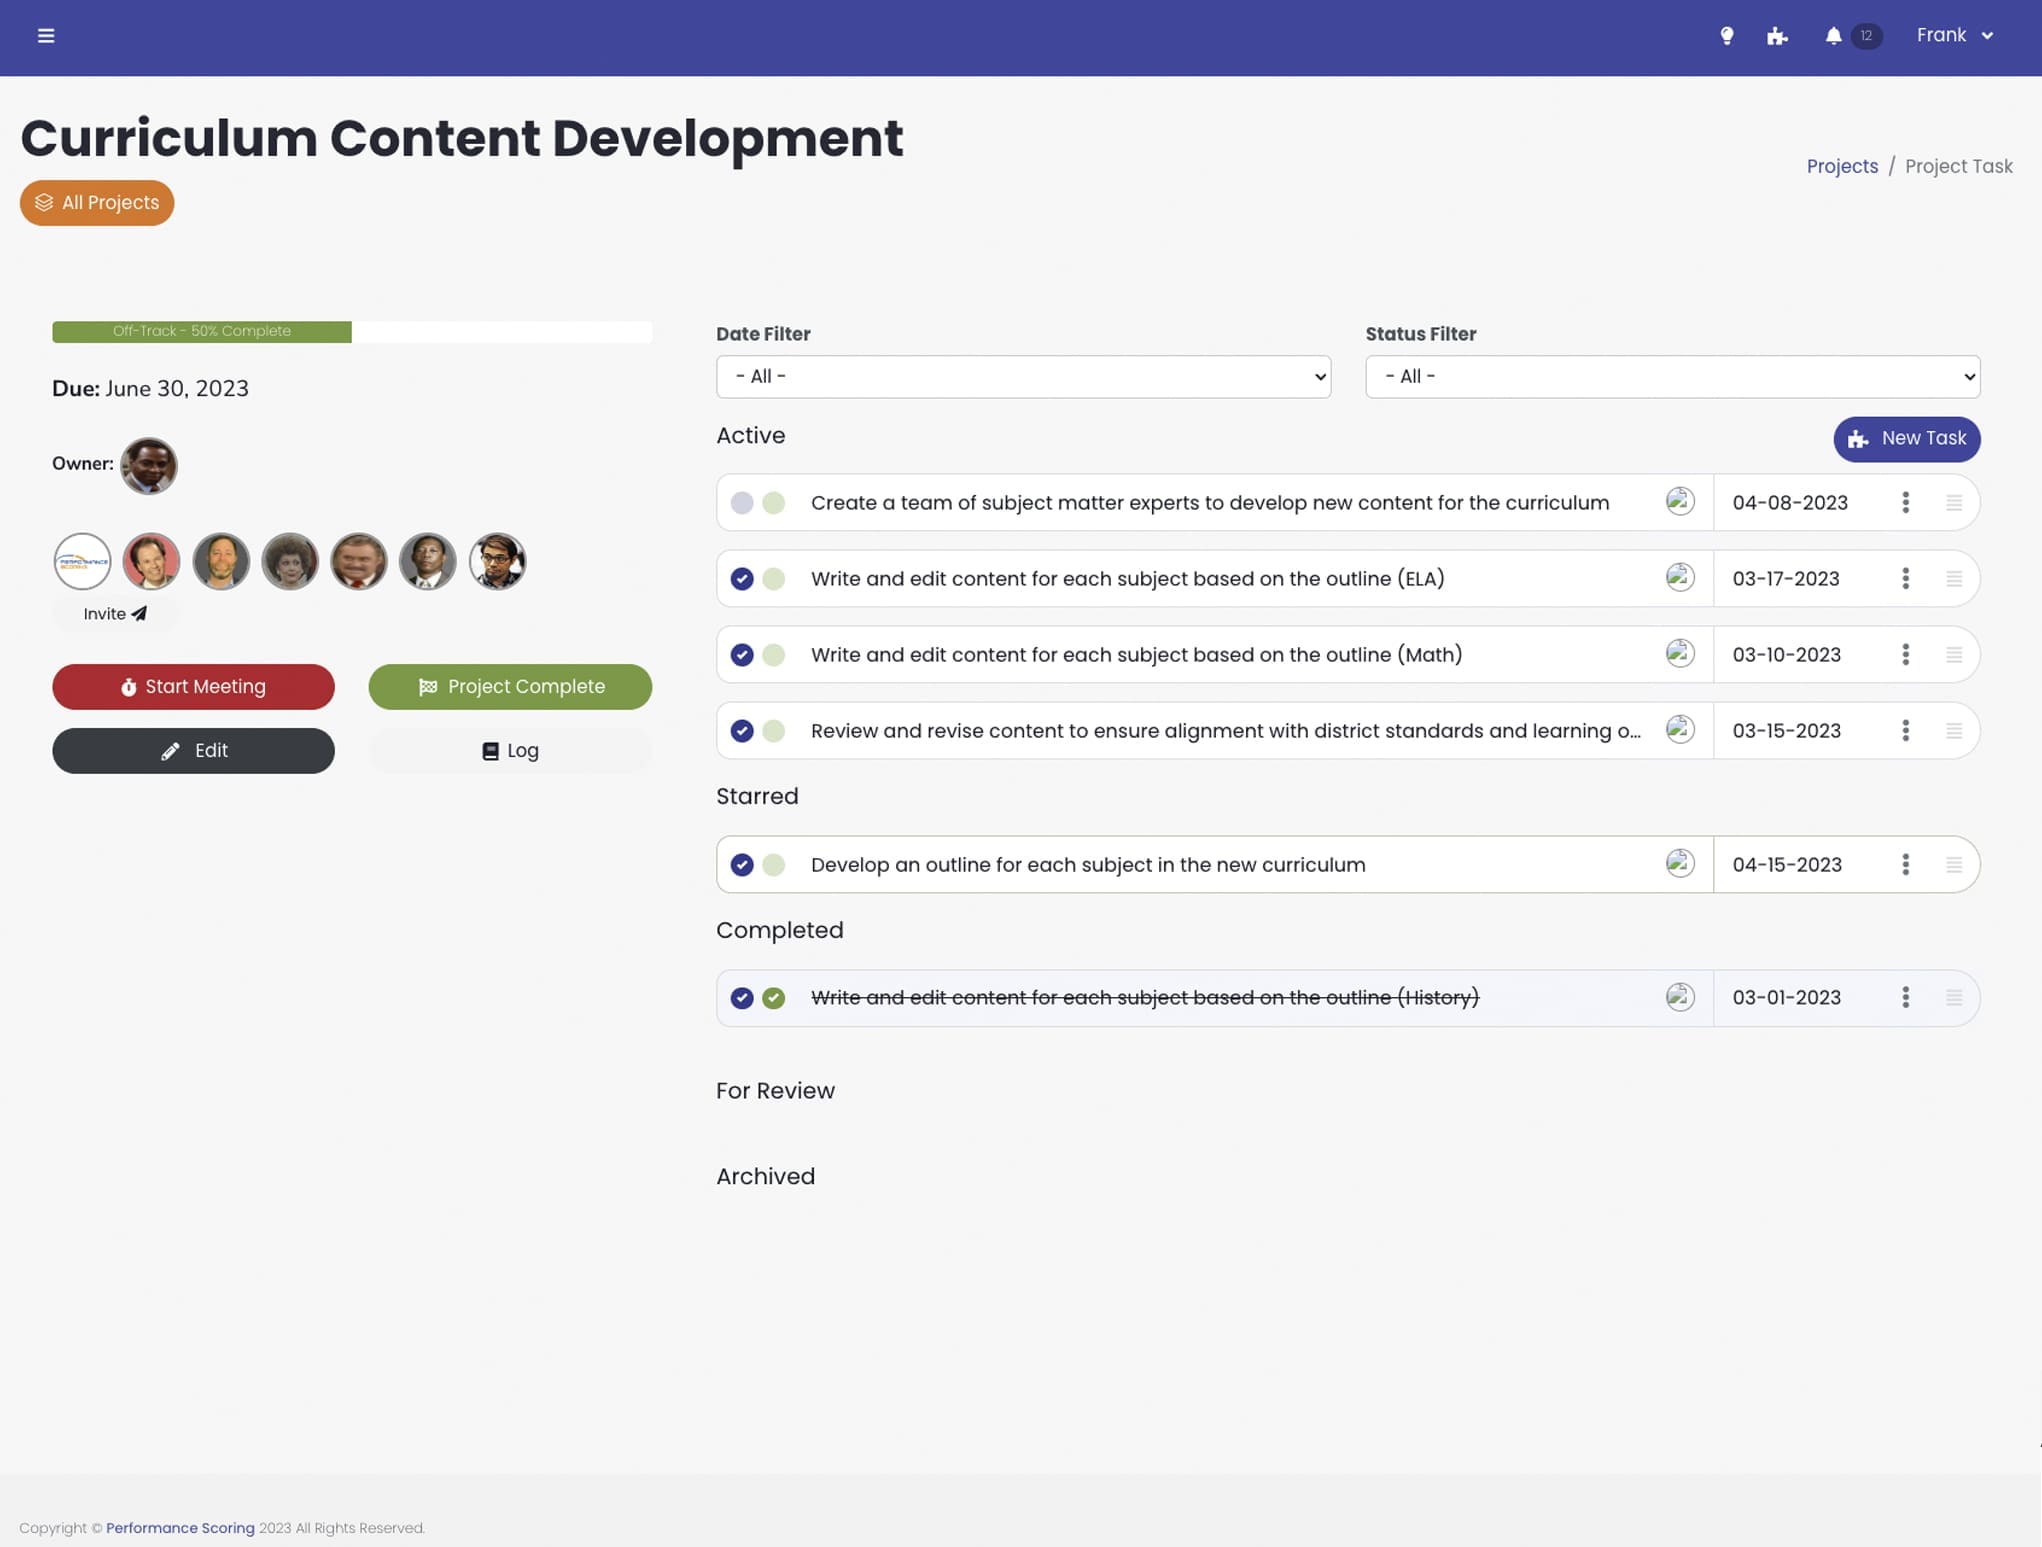Click the Edit pencil icon button
2042x1547 pixels.
(171, 751)
